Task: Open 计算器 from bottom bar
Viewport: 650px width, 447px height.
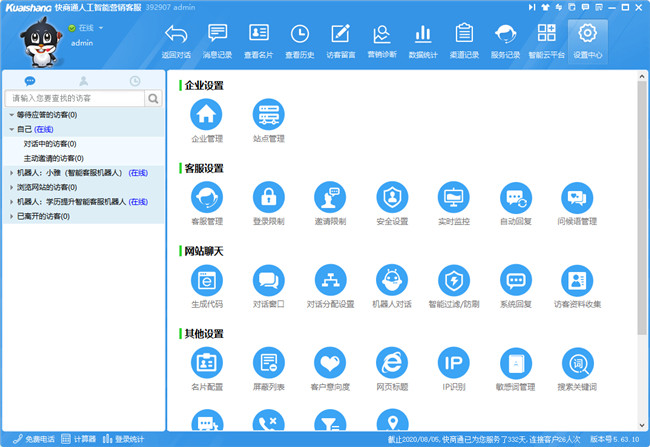Action: pyautogui.click(x=79, y=439)
